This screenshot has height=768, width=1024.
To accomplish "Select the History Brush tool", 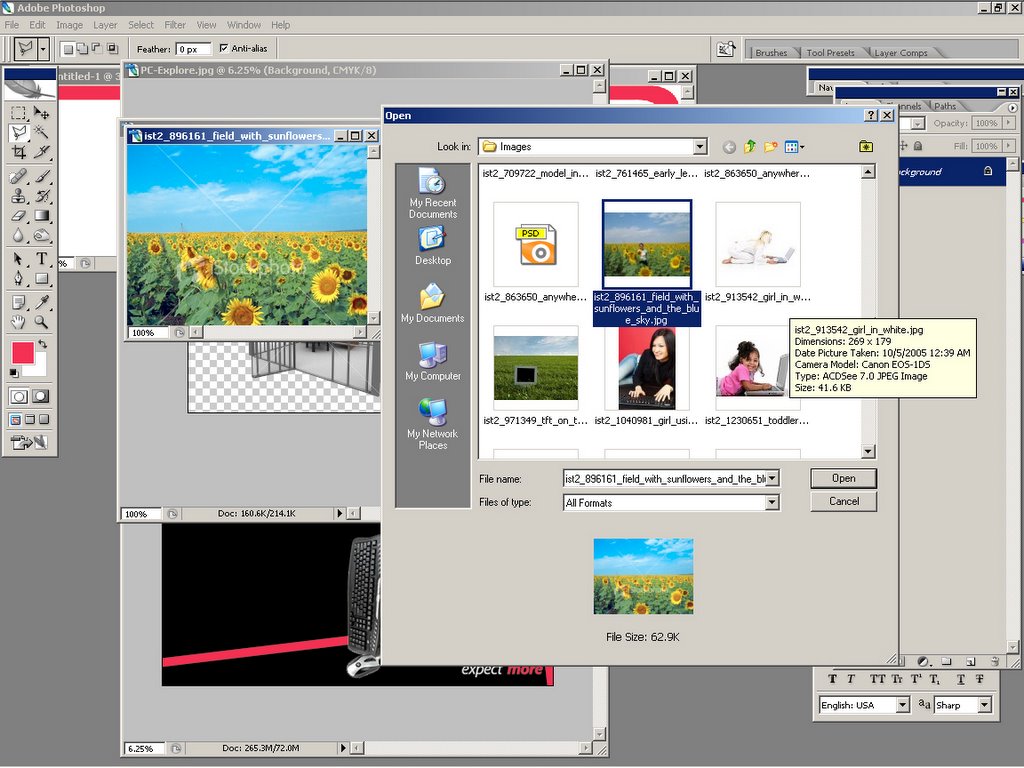I will click(x=41, y=195).
